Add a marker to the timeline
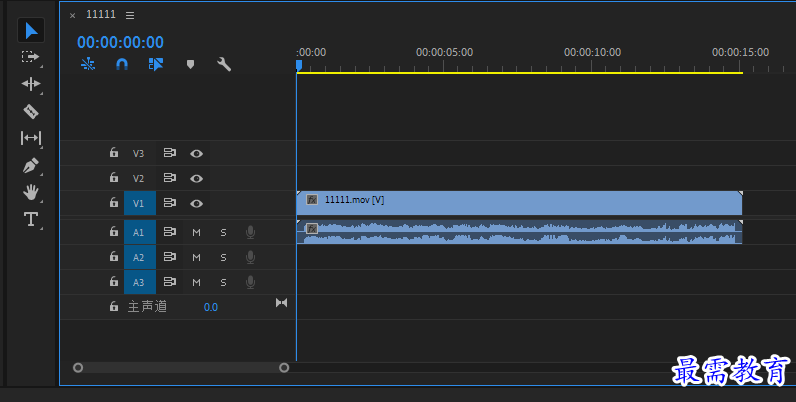The width and height of the screenshot is (796, 402). pos(190,64)
